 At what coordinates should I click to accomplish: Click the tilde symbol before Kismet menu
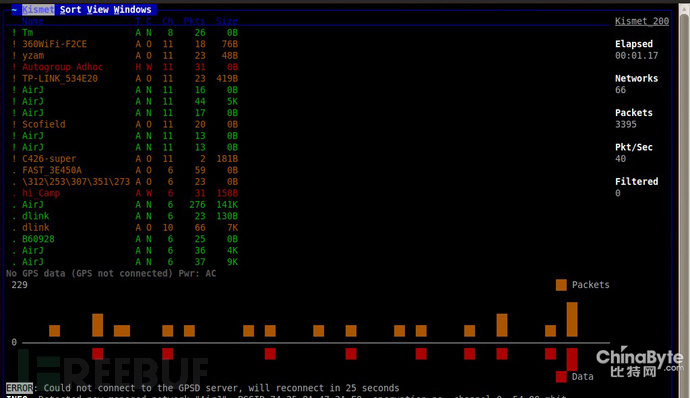pyautogui.click(x=14, y=9)
